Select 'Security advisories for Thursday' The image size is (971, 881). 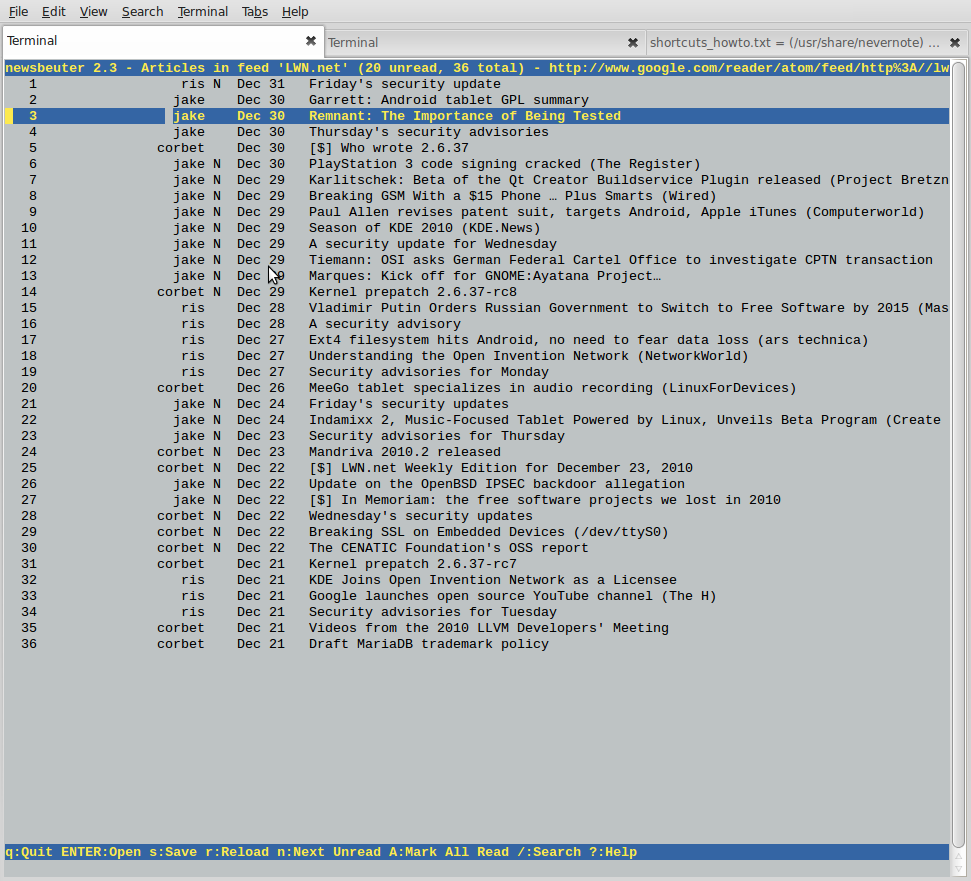click(477, 436)
